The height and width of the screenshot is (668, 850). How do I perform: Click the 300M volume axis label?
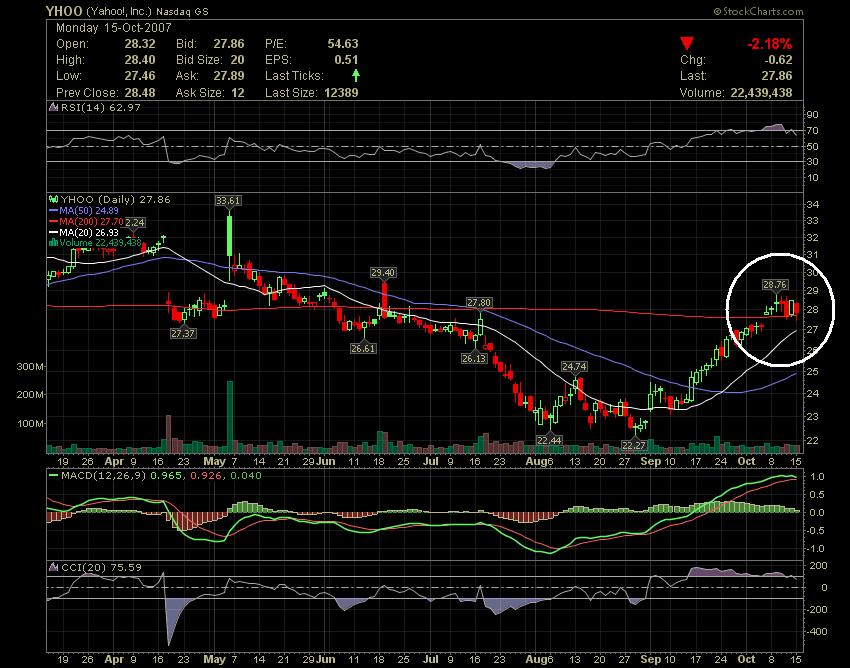30,367
